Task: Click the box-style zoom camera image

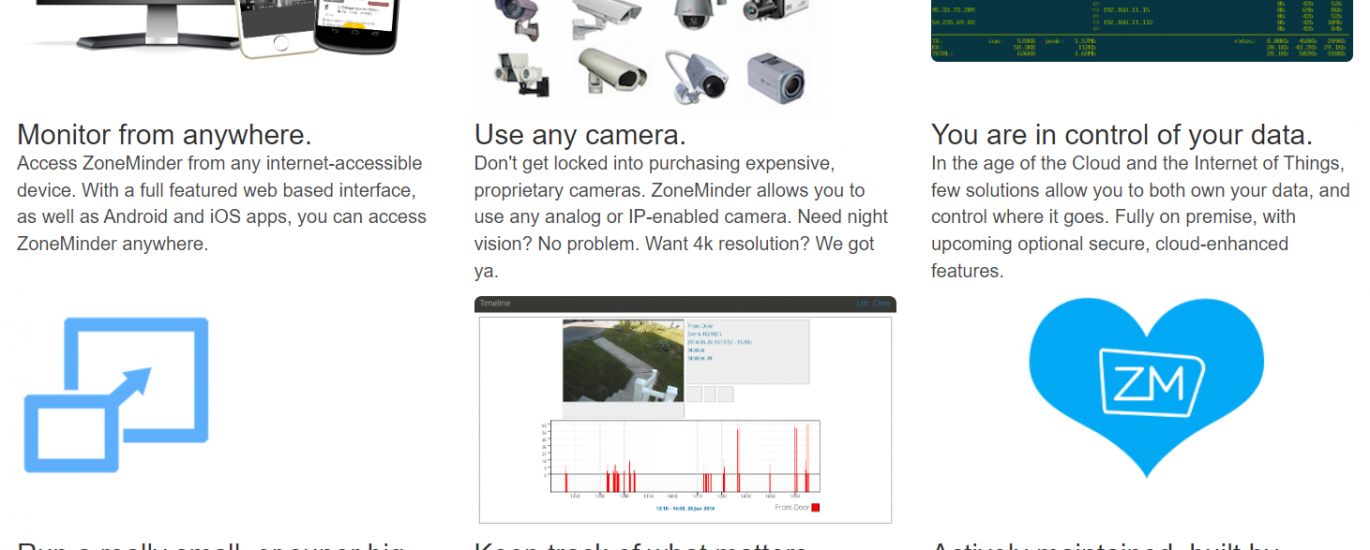Action: tap(778, 79)
